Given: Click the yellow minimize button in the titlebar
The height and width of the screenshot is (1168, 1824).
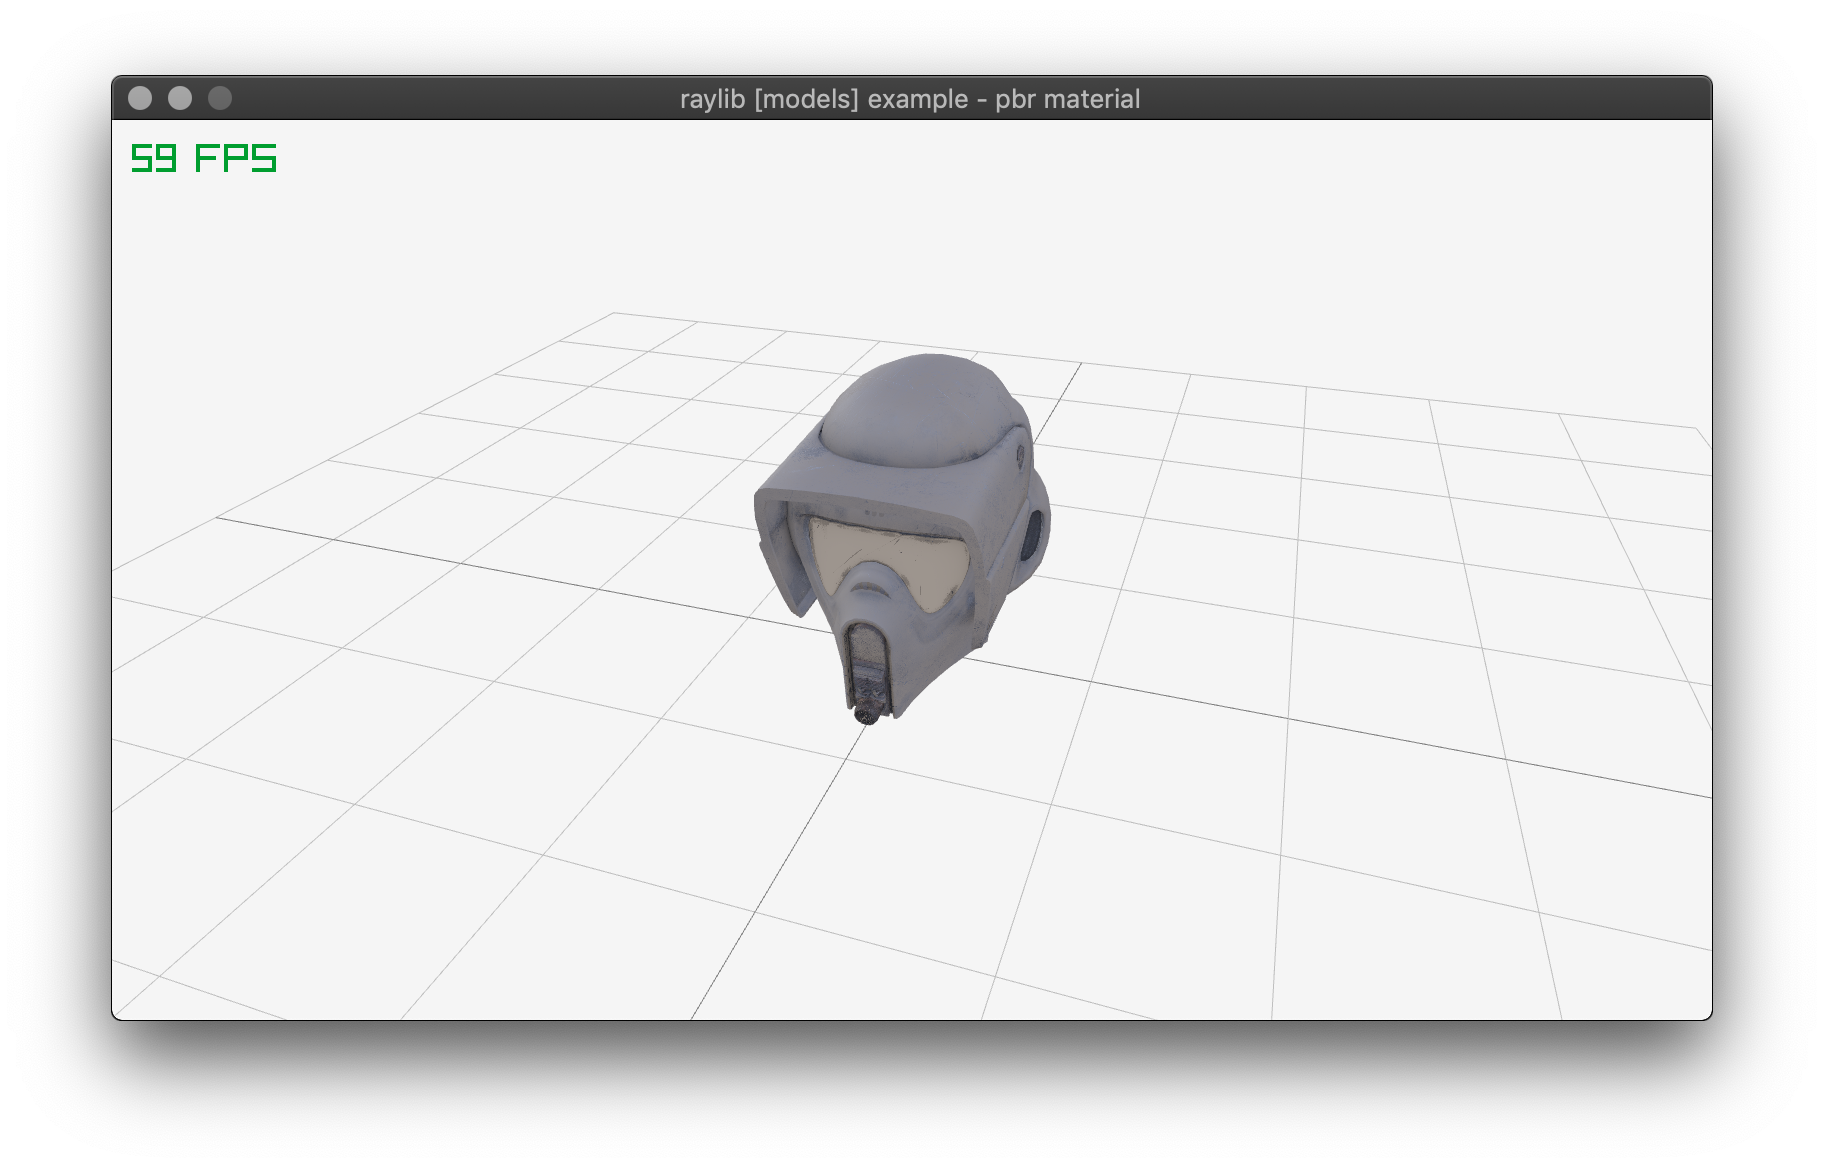Looking at the screenshot, I should pyautogui.click(x=180, y=97).
